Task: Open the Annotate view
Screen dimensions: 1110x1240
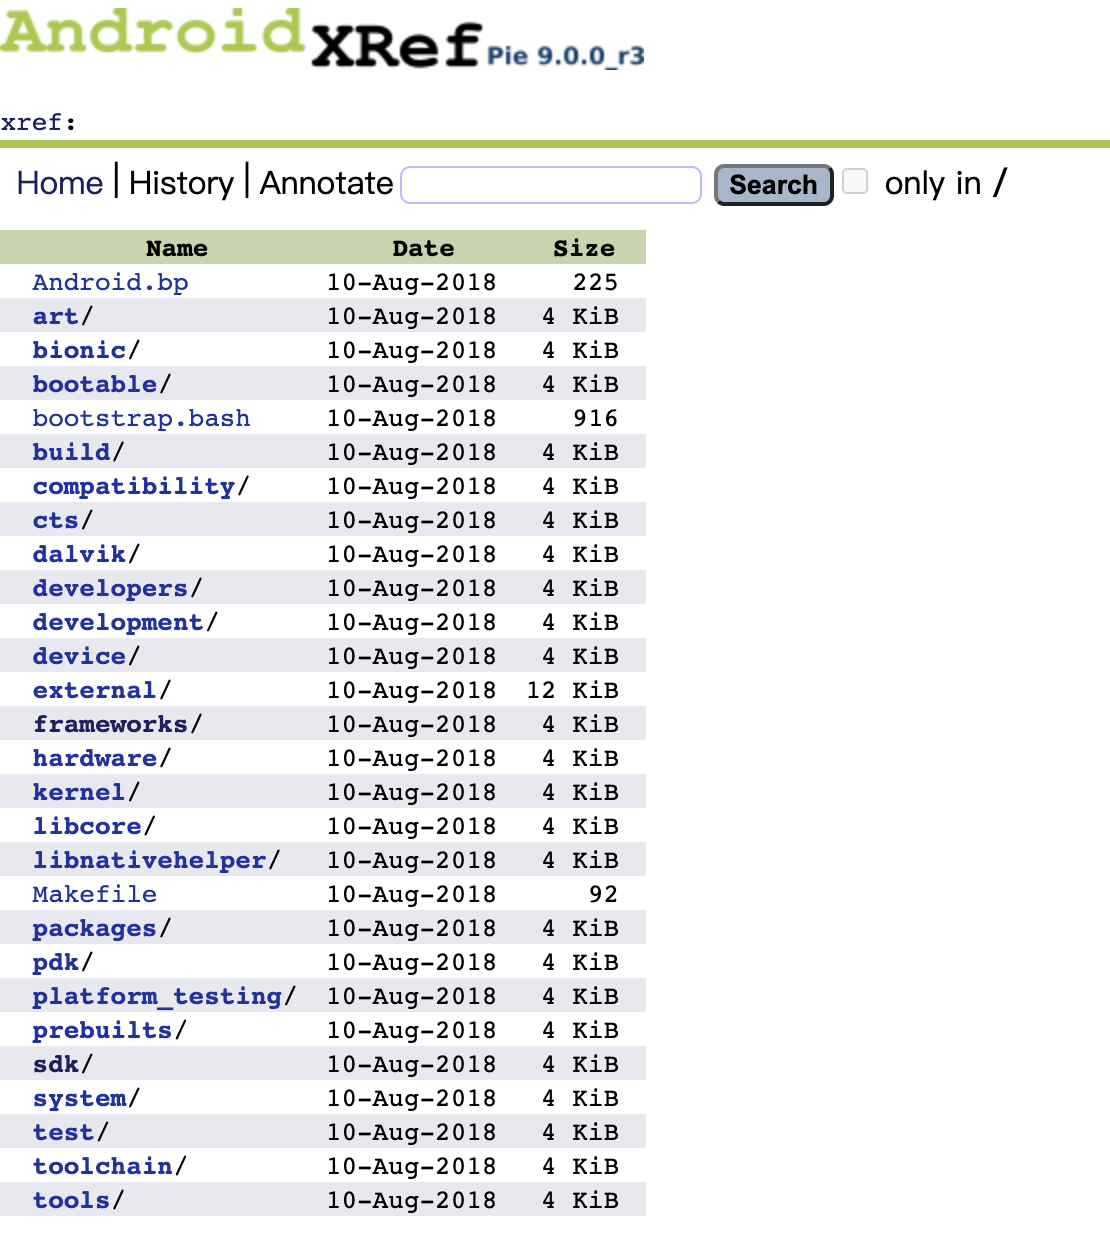Action: click(325, 183)
